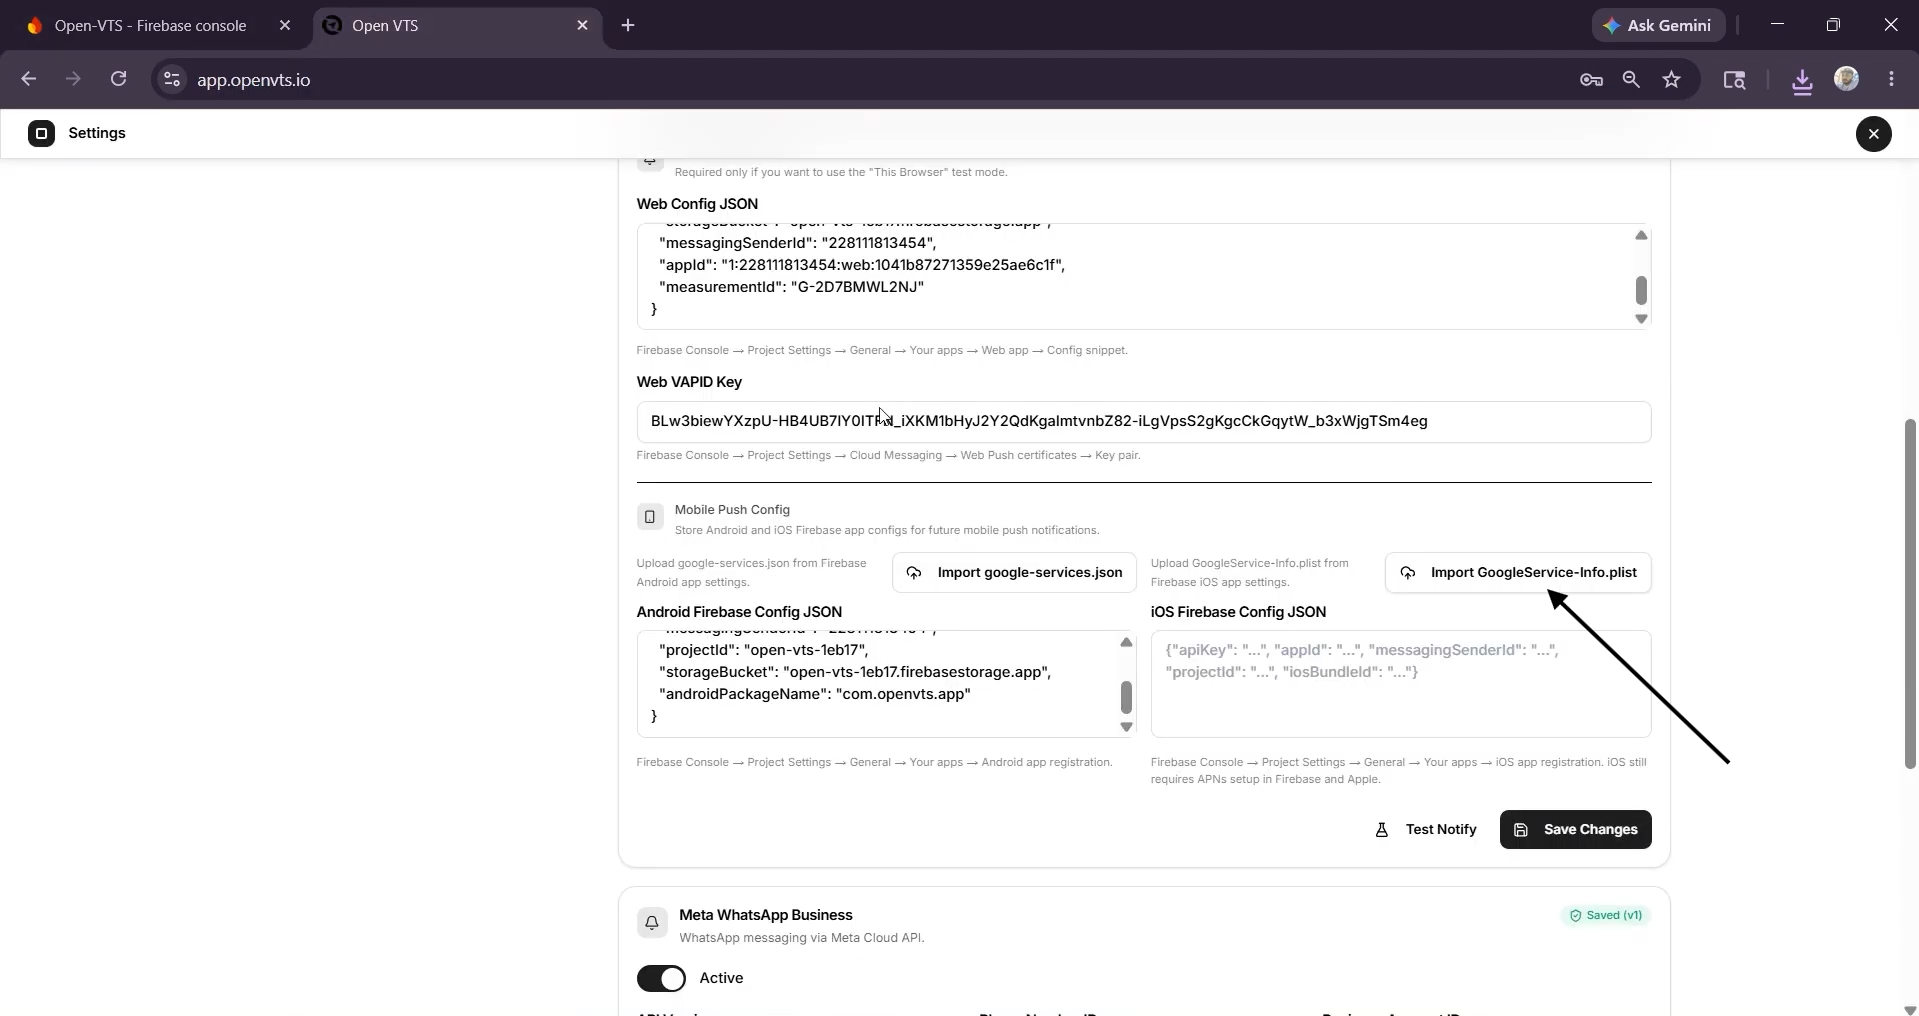Click the page vertical scrollbar thumb
The width and height of the screenshot is (1919, 1016).
pos(1910,594)
